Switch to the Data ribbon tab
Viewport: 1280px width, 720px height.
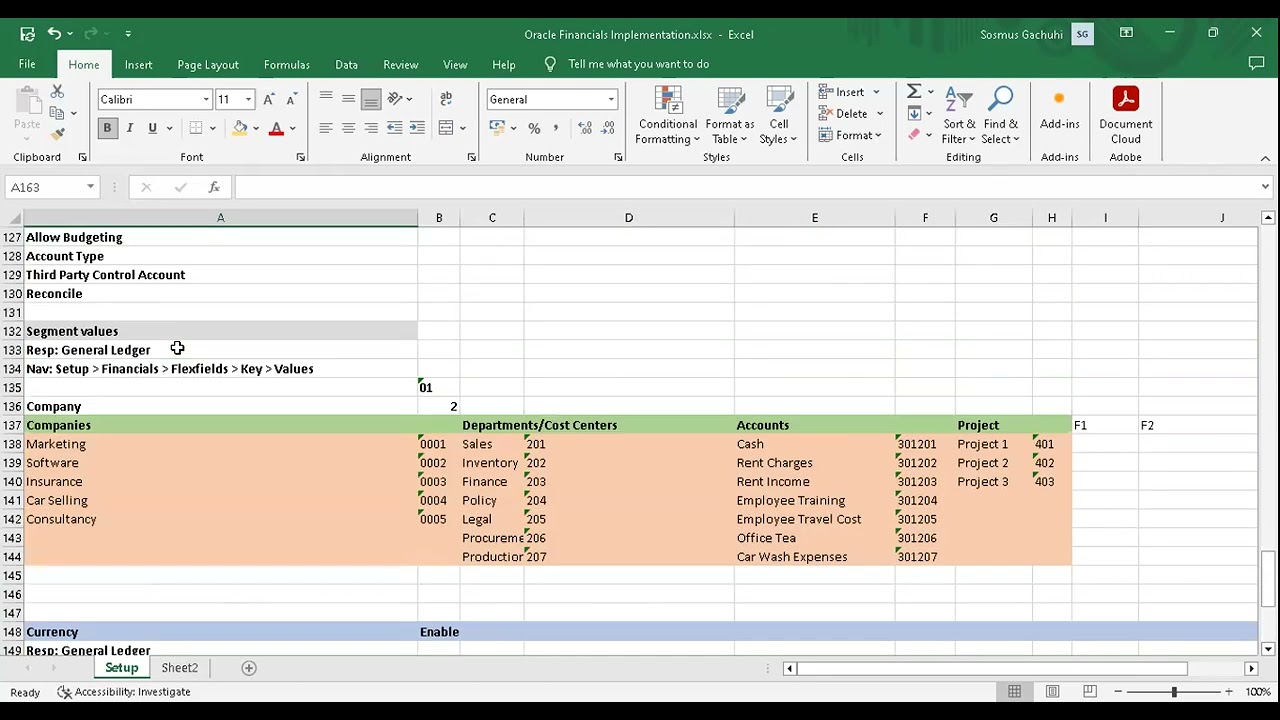pyautogui.click(x=346, y=64)
